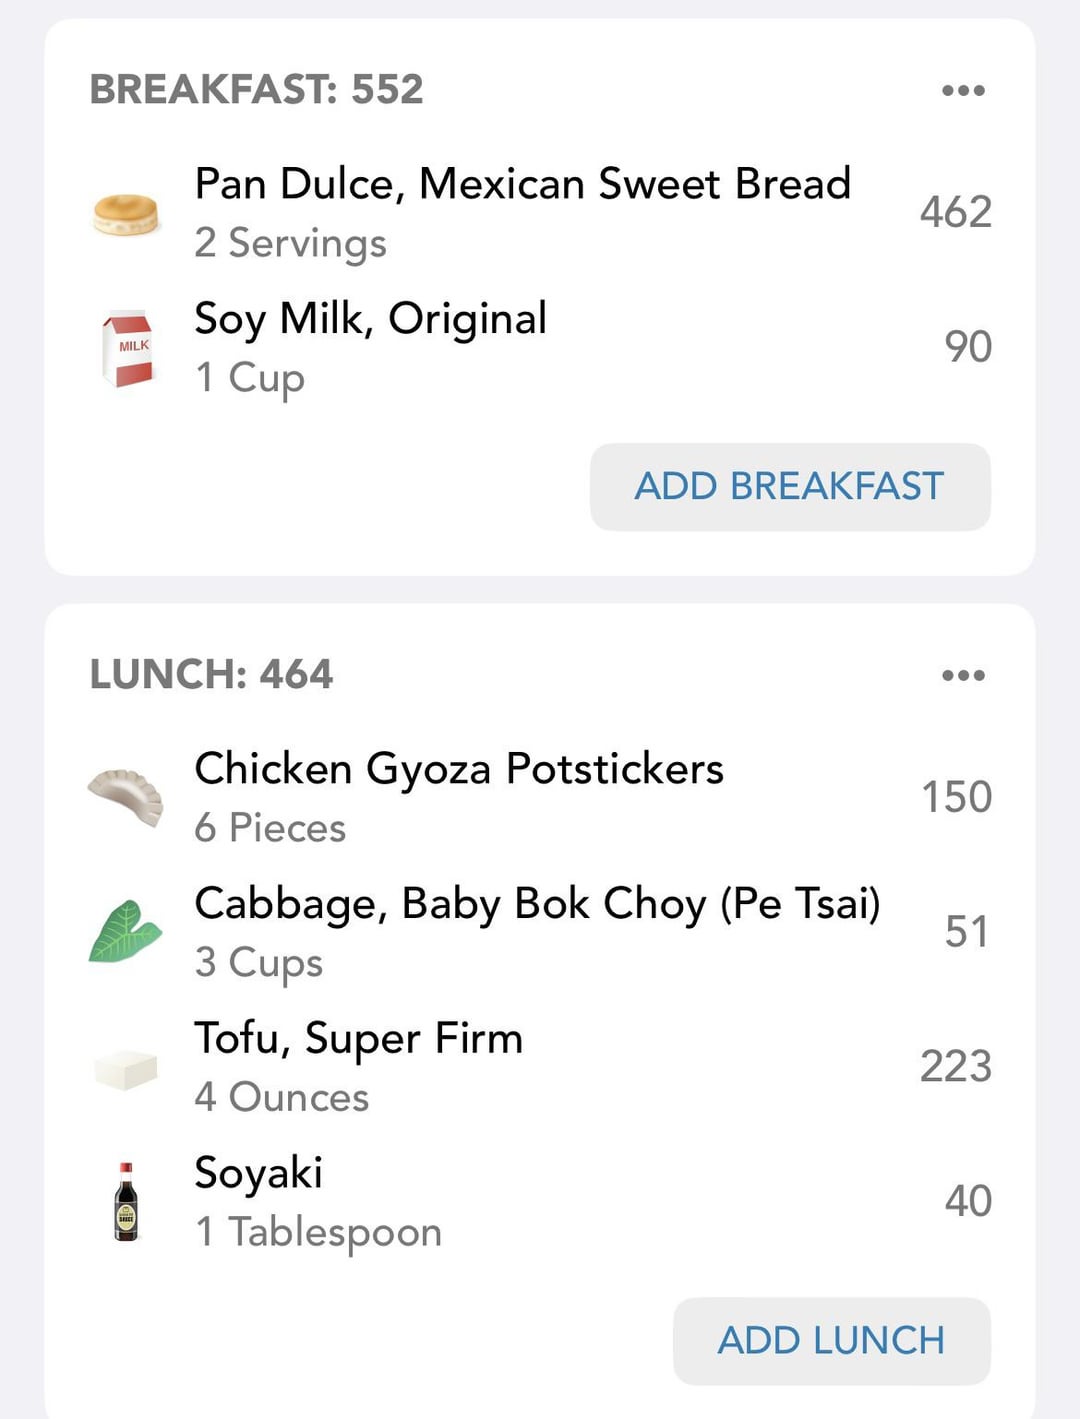Open Tofu, Super Firm entry
Viewport: 1080px width, 1419px height.
tap(541, 1067)
